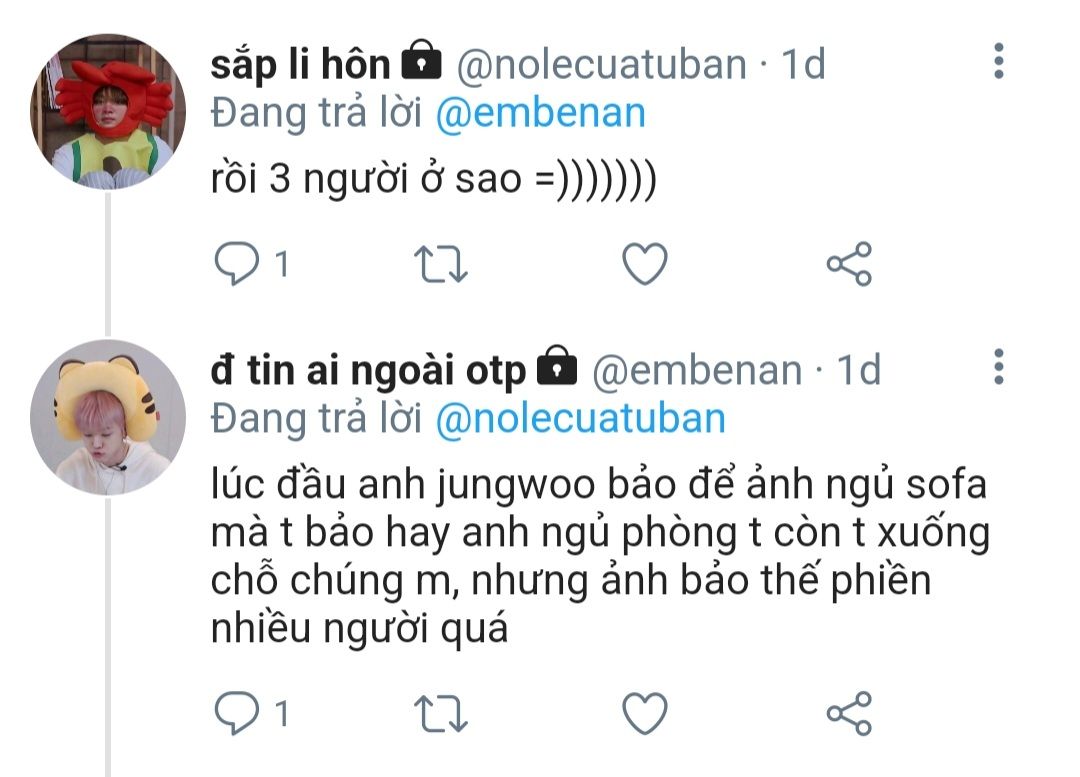1080x777 pixels.
Task: Open the @embenan mention link in first tweet
Action: pos(541,113)
